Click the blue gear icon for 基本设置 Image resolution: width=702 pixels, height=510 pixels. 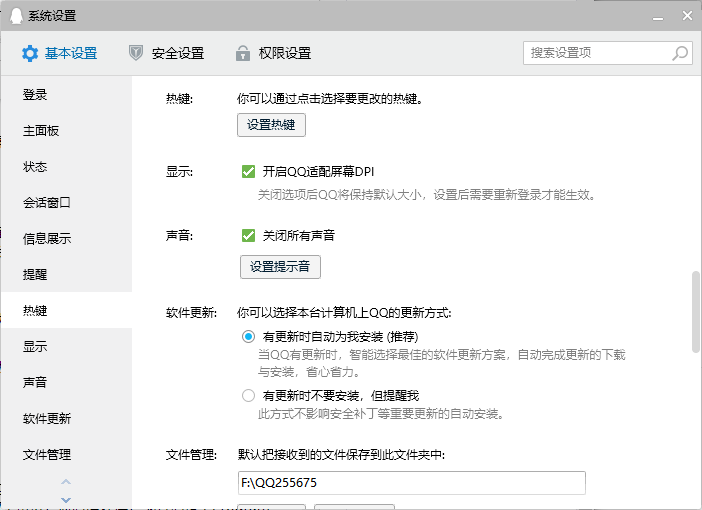(x=30, y=53)
